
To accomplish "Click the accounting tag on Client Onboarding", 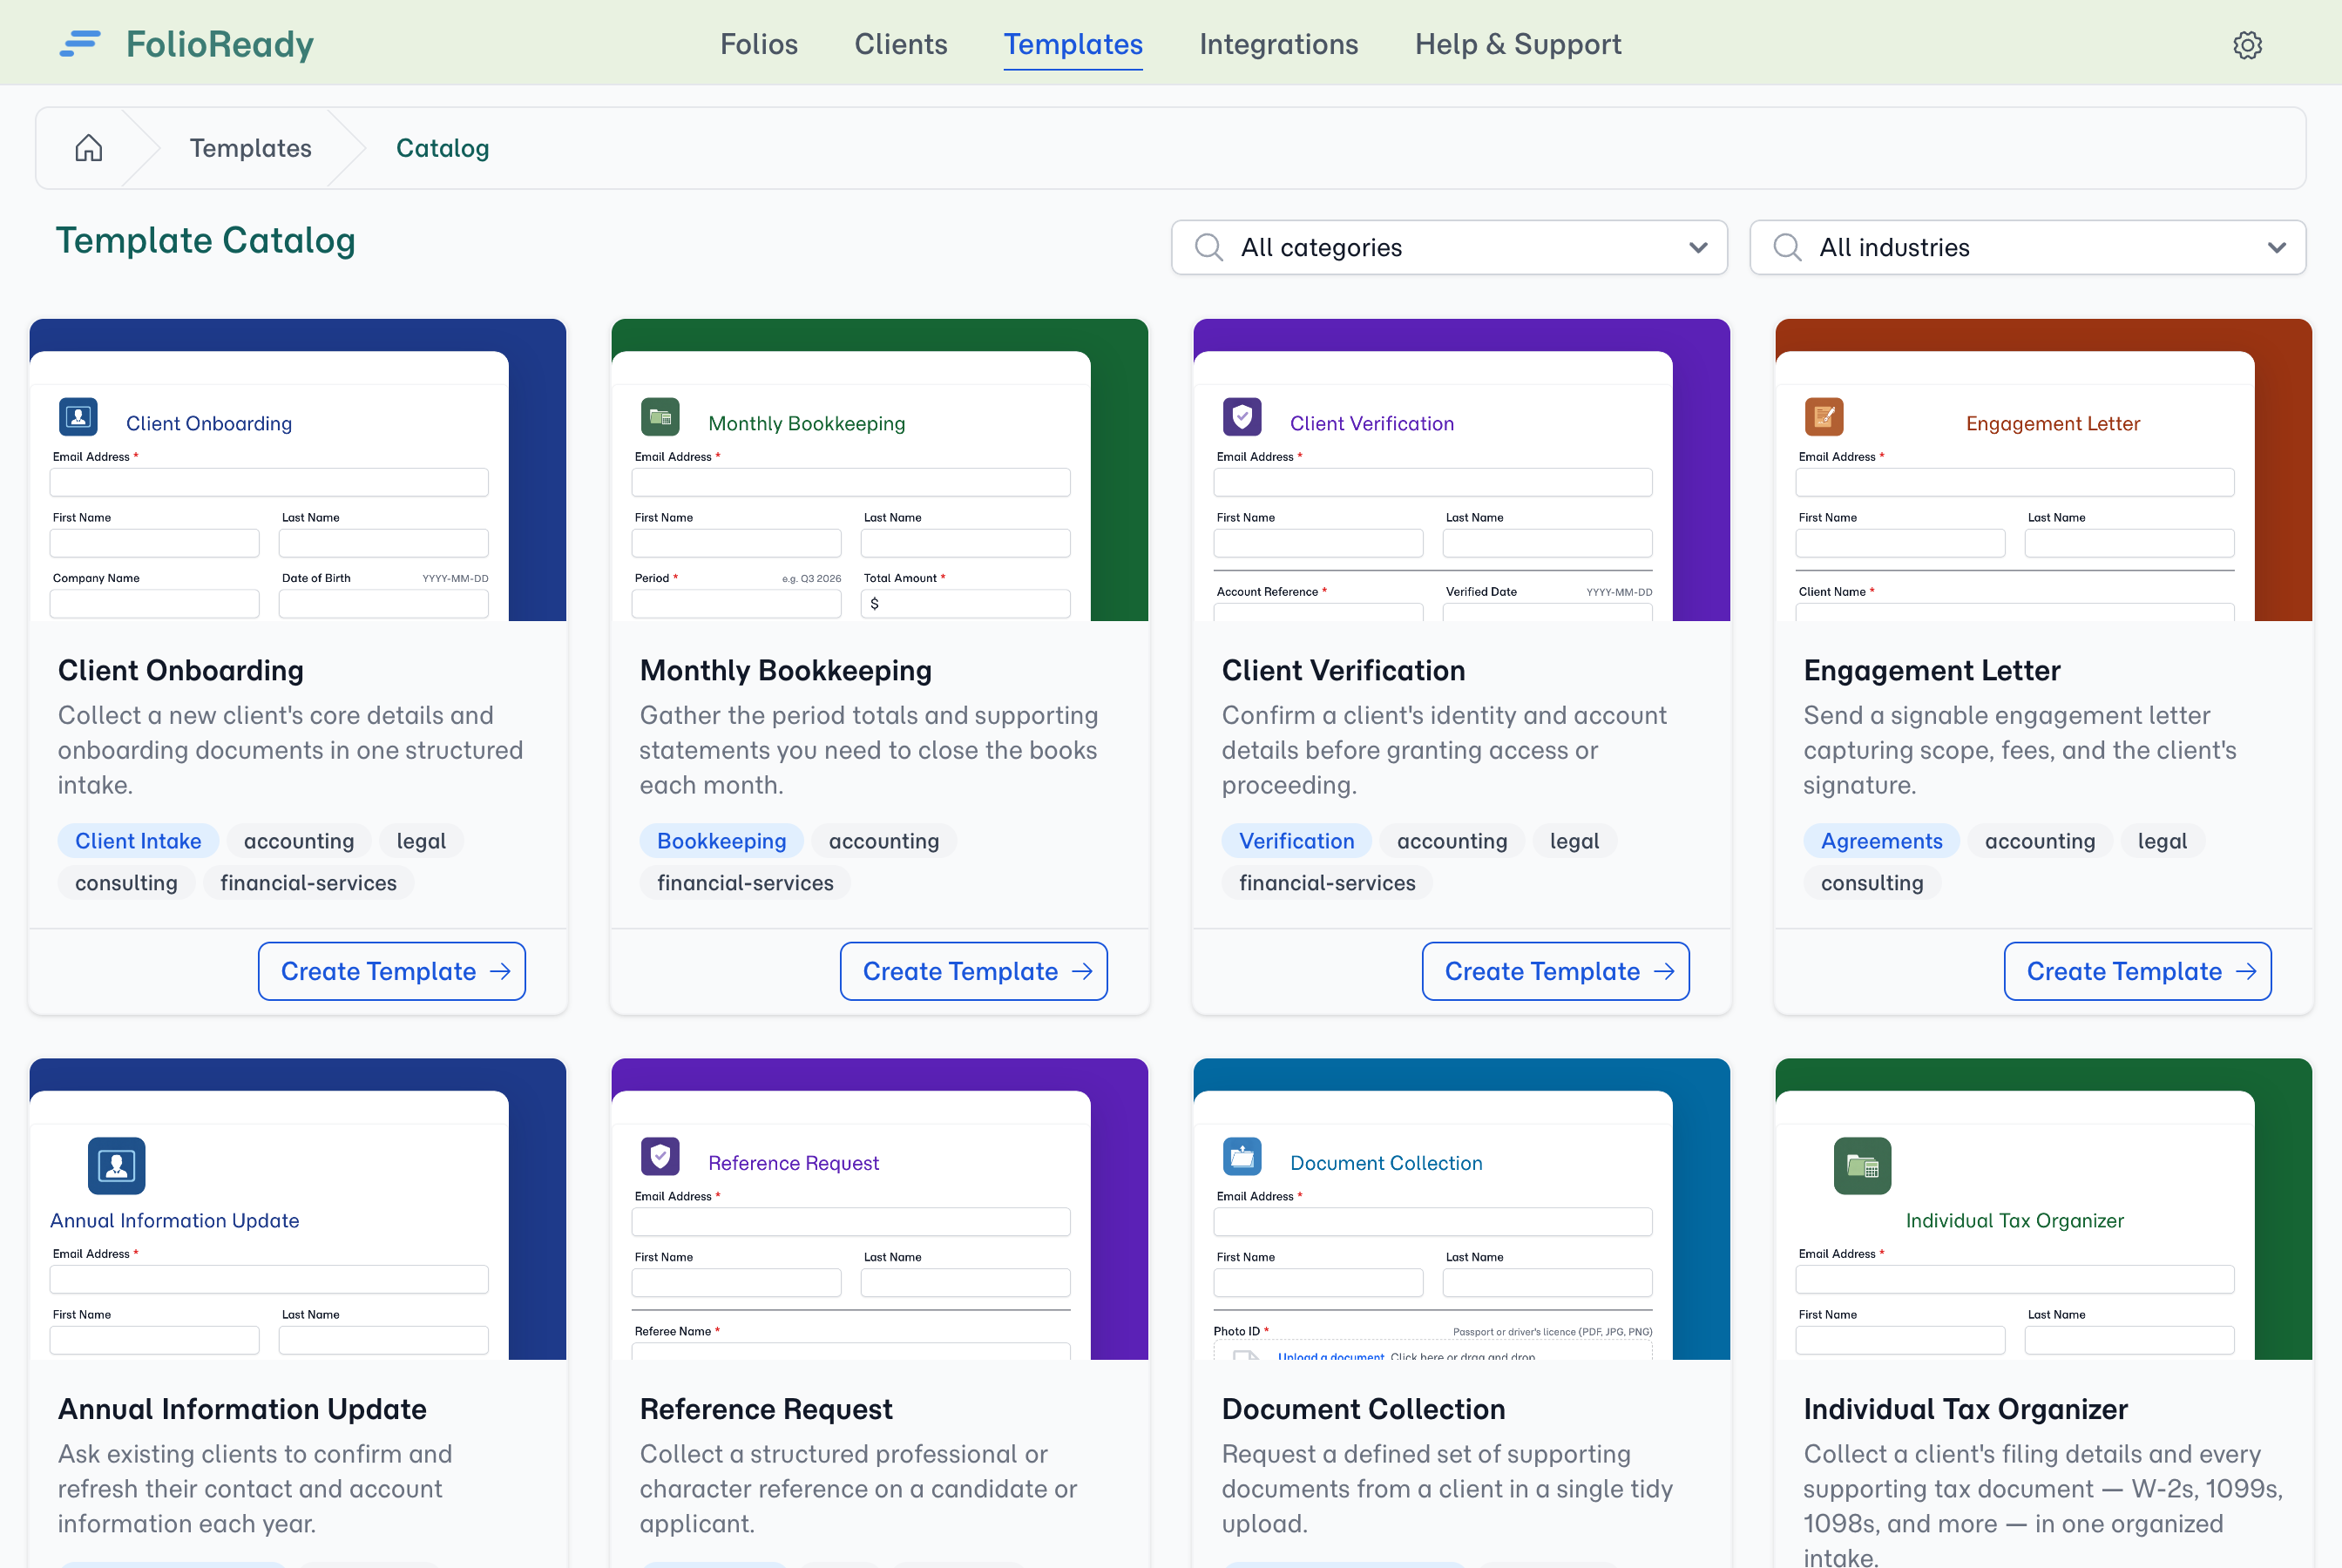I will coord(299,841).
